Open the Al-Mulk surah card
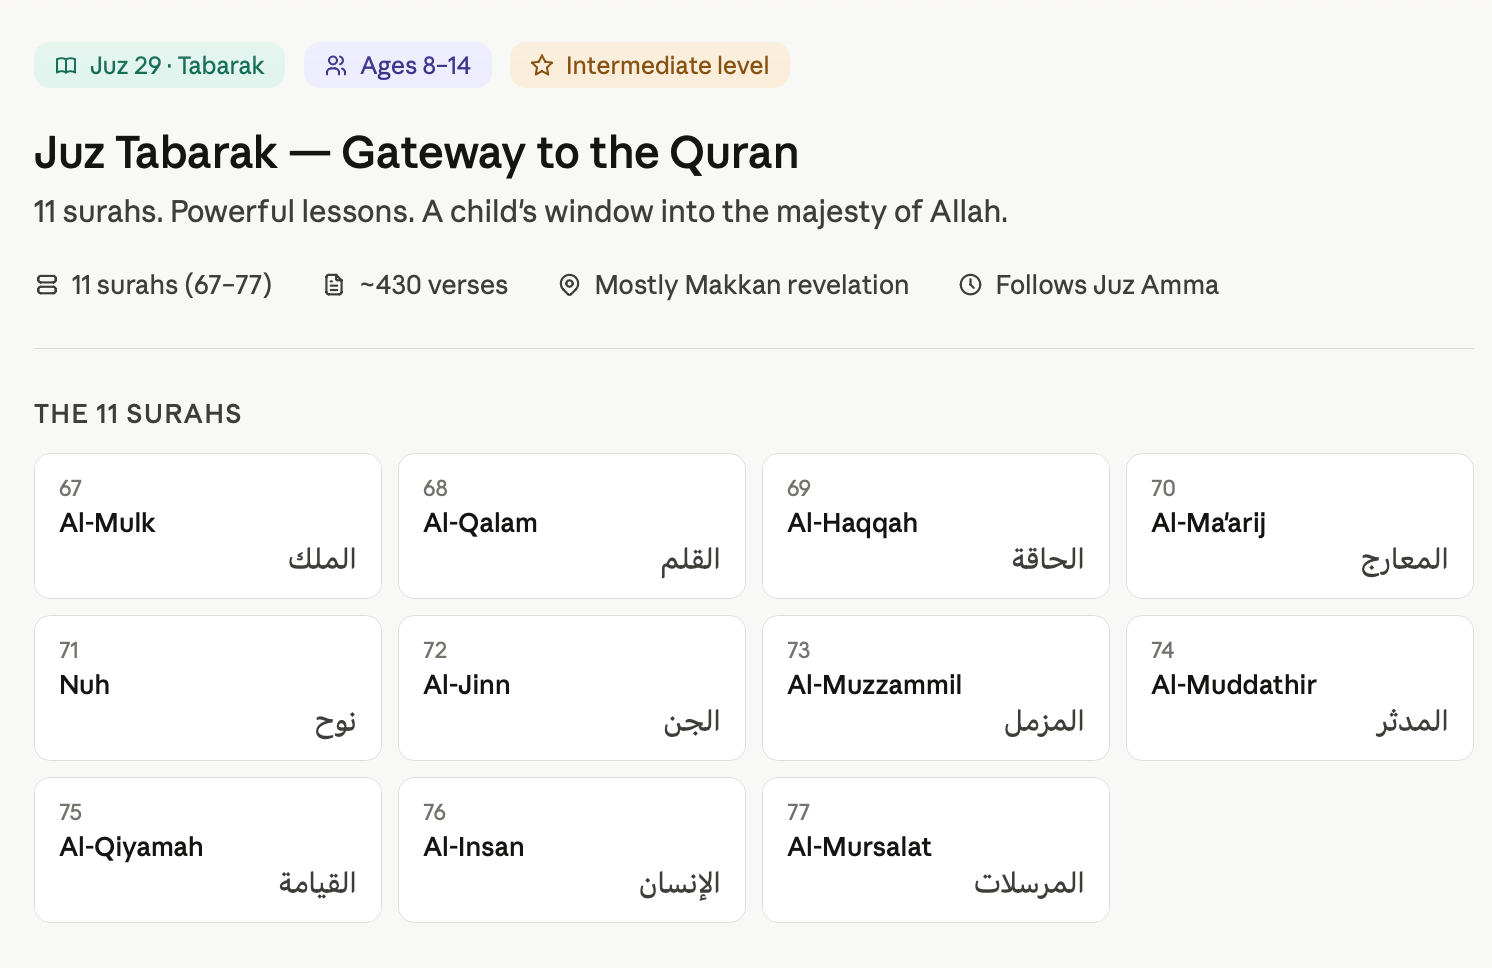The height and width of the screenshot is (968, 1492). click(208, 526)
